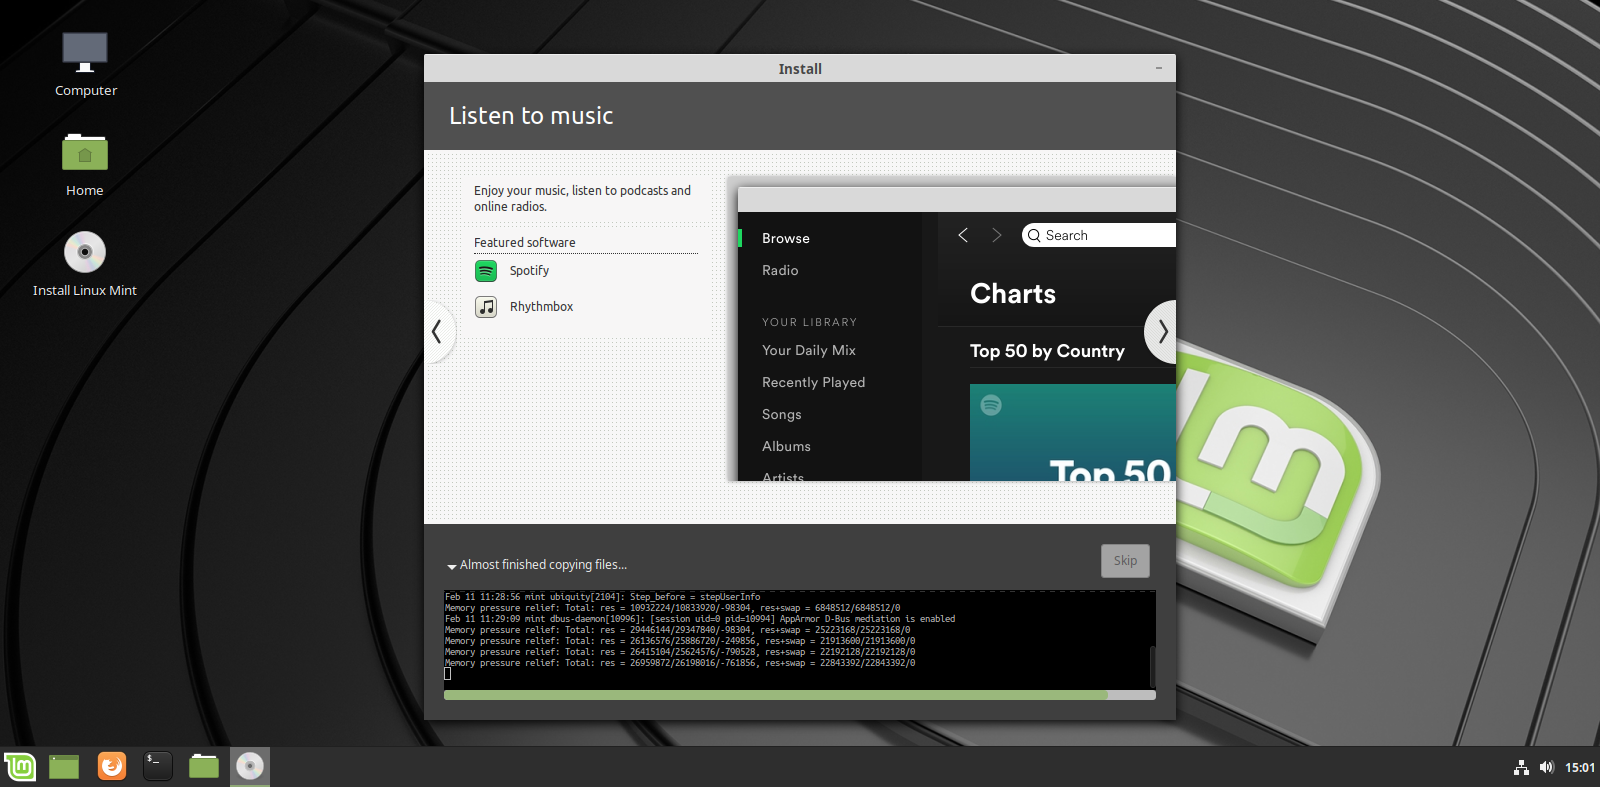Advance to the next slideshow slide
1600x787 pixels.
pyautogui.click(x=1162, y=331)
